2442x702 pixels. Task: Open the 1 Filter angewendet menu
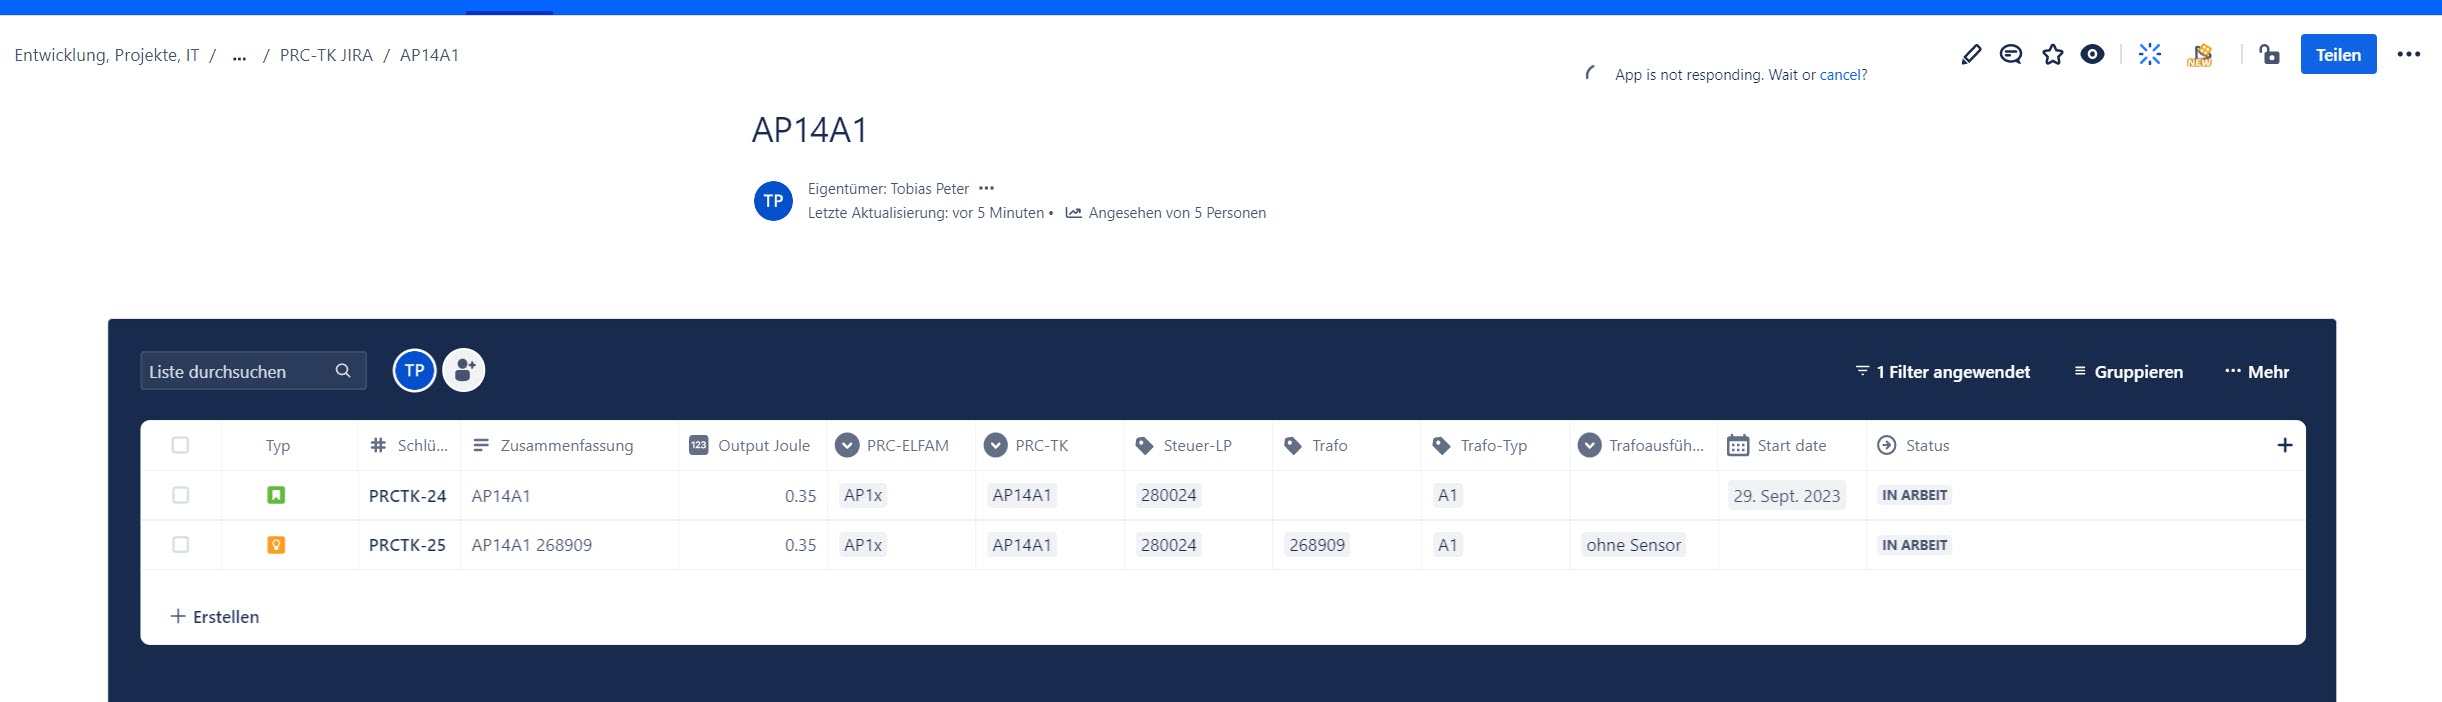[x=1943, y=372]
